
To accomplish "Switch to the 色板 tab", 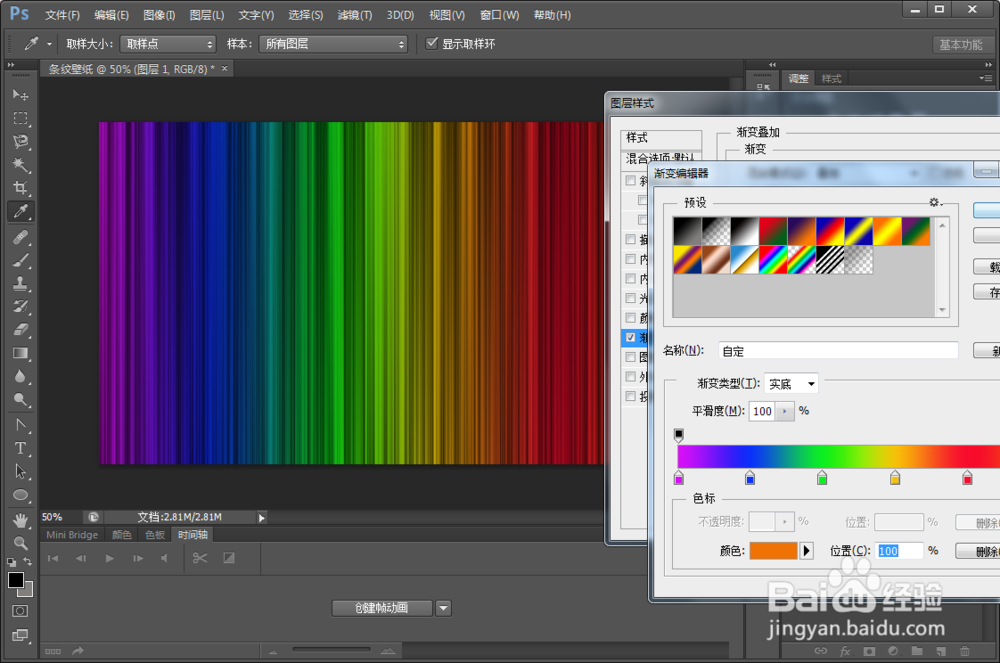I will 155,535.
